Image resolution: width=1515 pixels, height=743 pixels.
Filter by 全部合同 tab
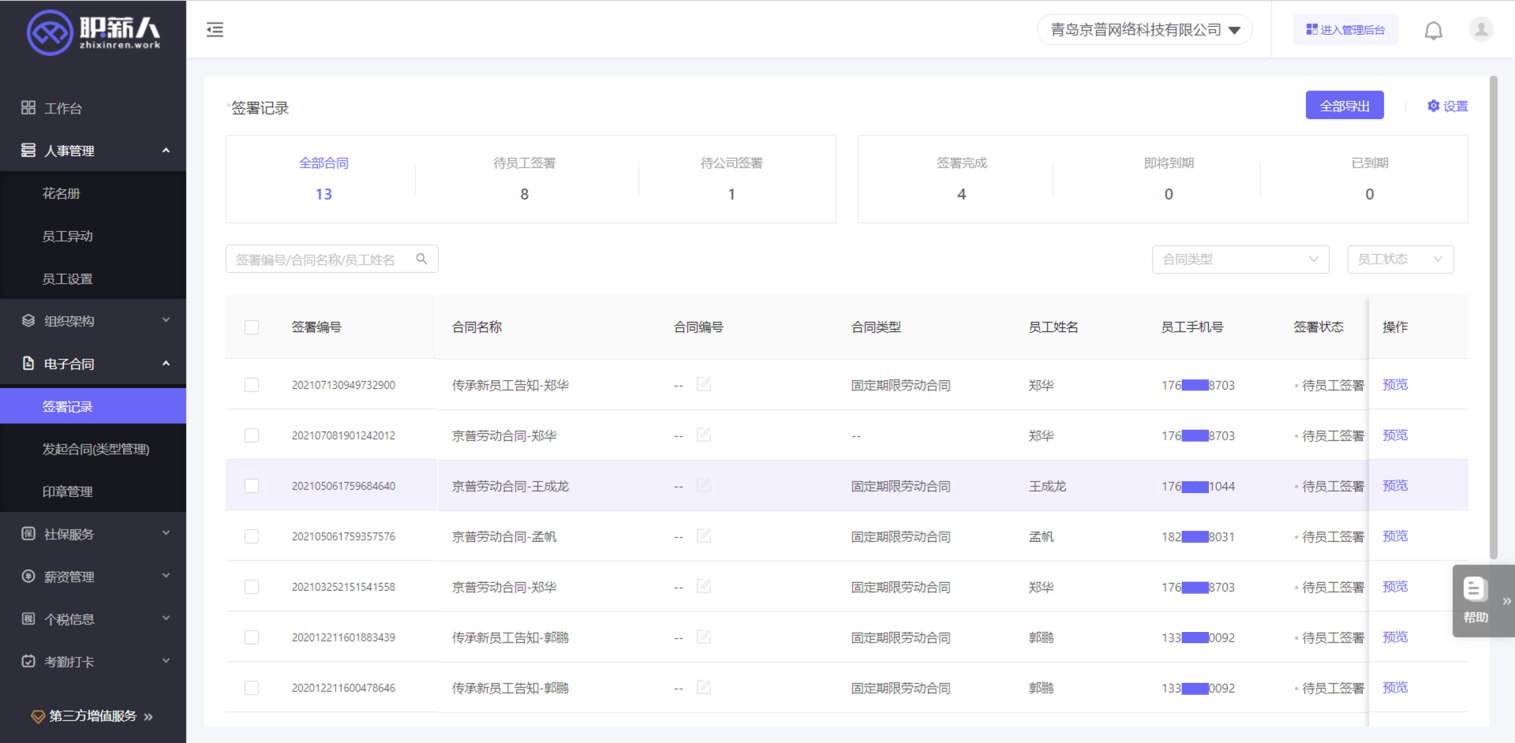323,178
